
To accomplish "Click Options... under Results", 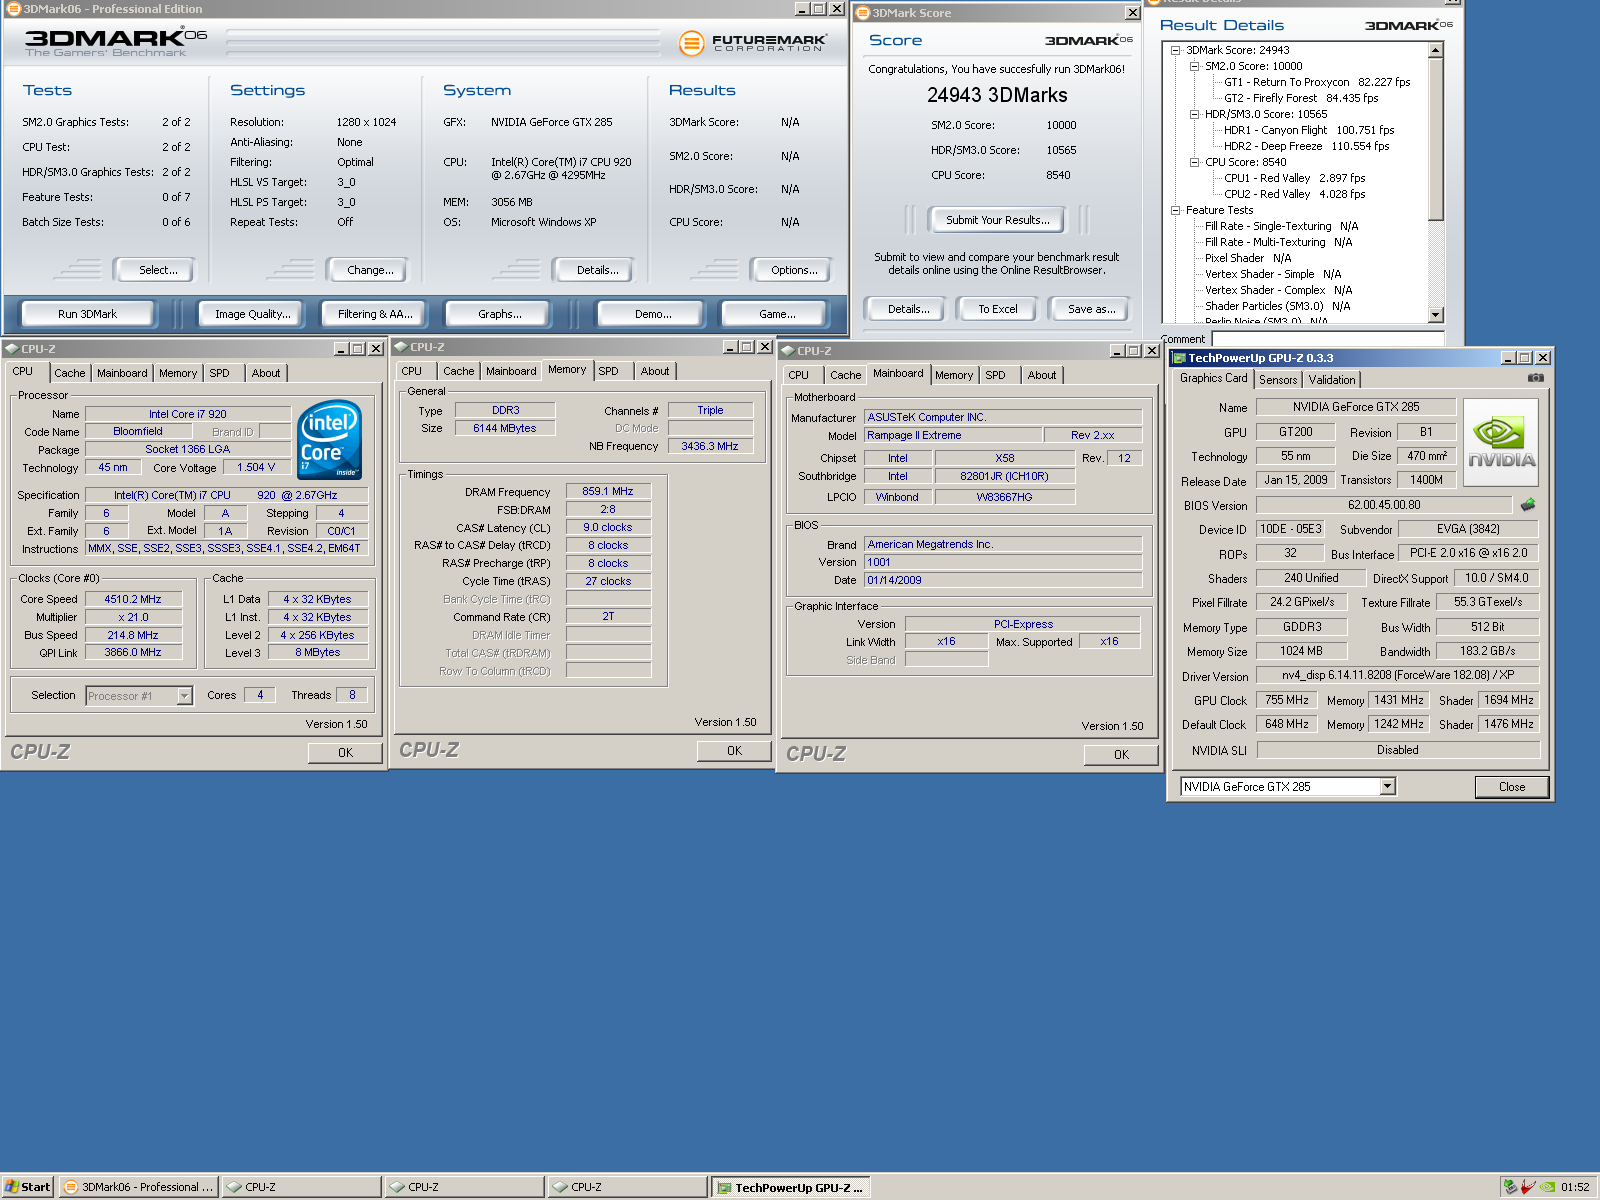I will click(794, 270).
